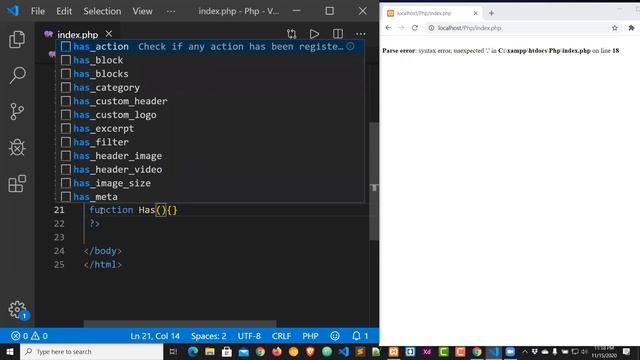
Task: Launch Microsoft Edge from taskbar
Action: (193, 351)
